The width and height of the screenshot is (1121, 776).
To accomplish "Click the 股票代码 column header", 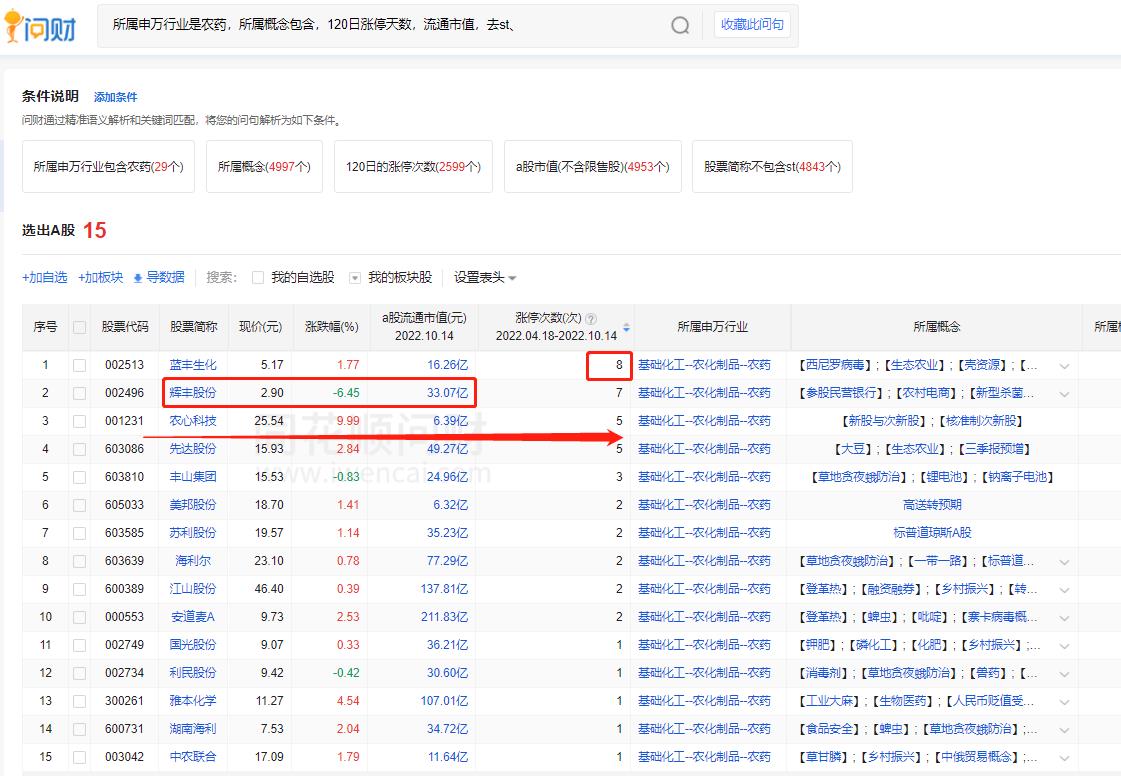I will tap(125, 327).
